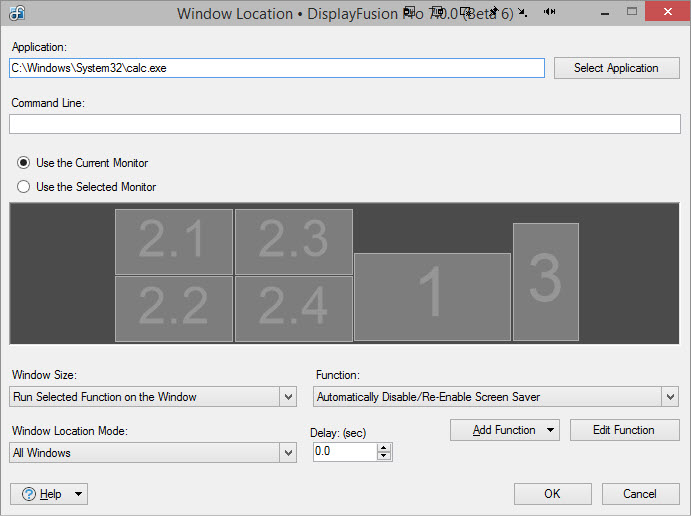Select monitor 1 in the monitor layout

click(432, 296)
